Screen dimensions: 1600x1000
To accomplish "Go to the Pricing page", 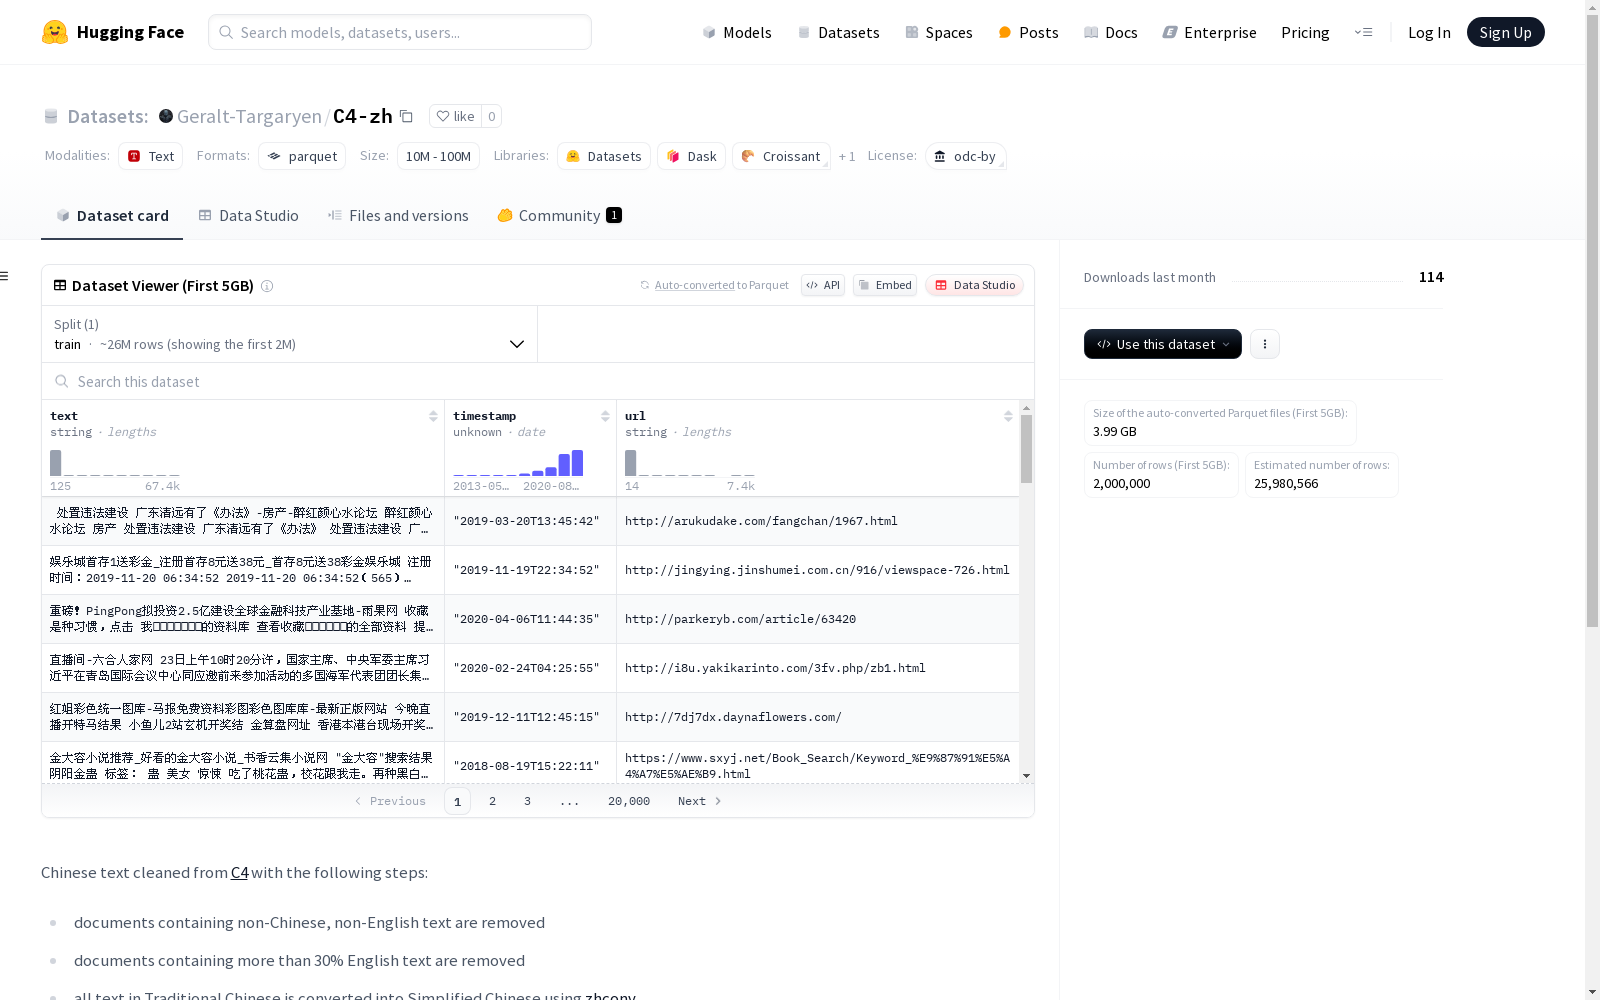I will 1305,32.
